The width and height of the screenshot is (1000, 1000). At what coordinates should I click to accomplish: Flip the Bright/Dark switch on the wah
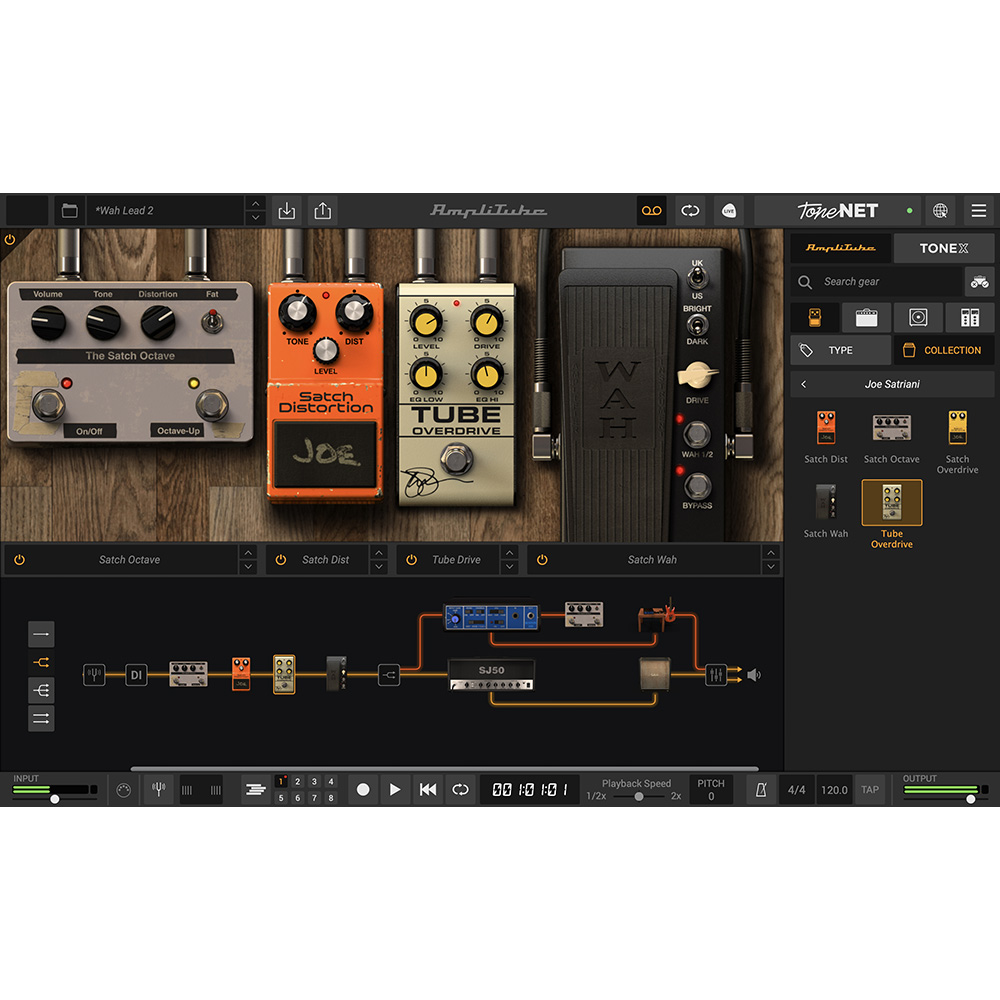pyautogui.click(x=697, y=325)
